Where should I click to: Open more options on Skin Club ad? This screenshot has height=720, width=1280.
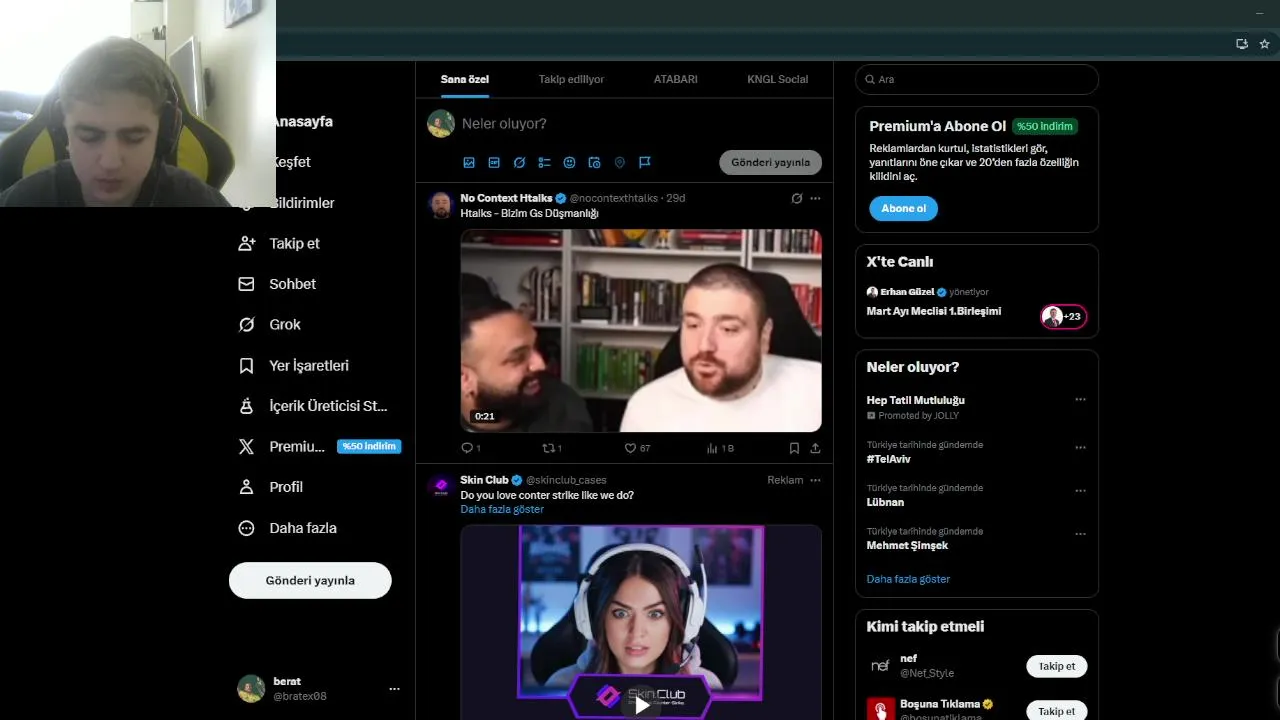click(815, 480)
